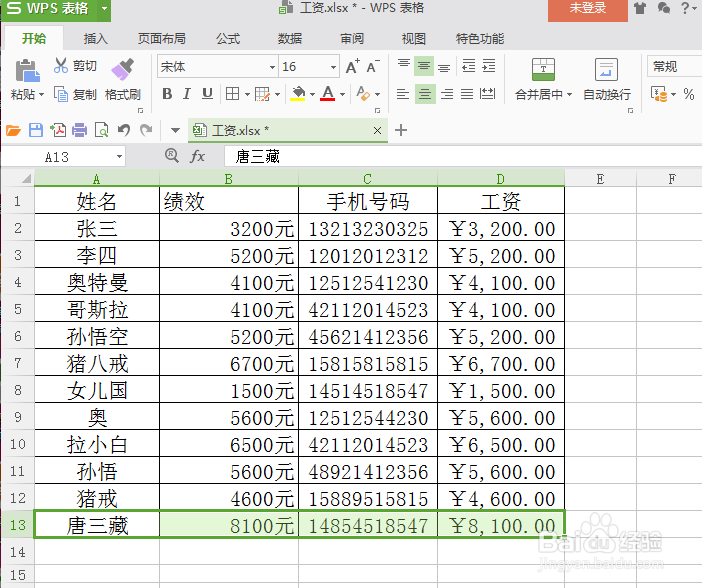Align text left
The image size is (702, 588).
pos(403,94)
